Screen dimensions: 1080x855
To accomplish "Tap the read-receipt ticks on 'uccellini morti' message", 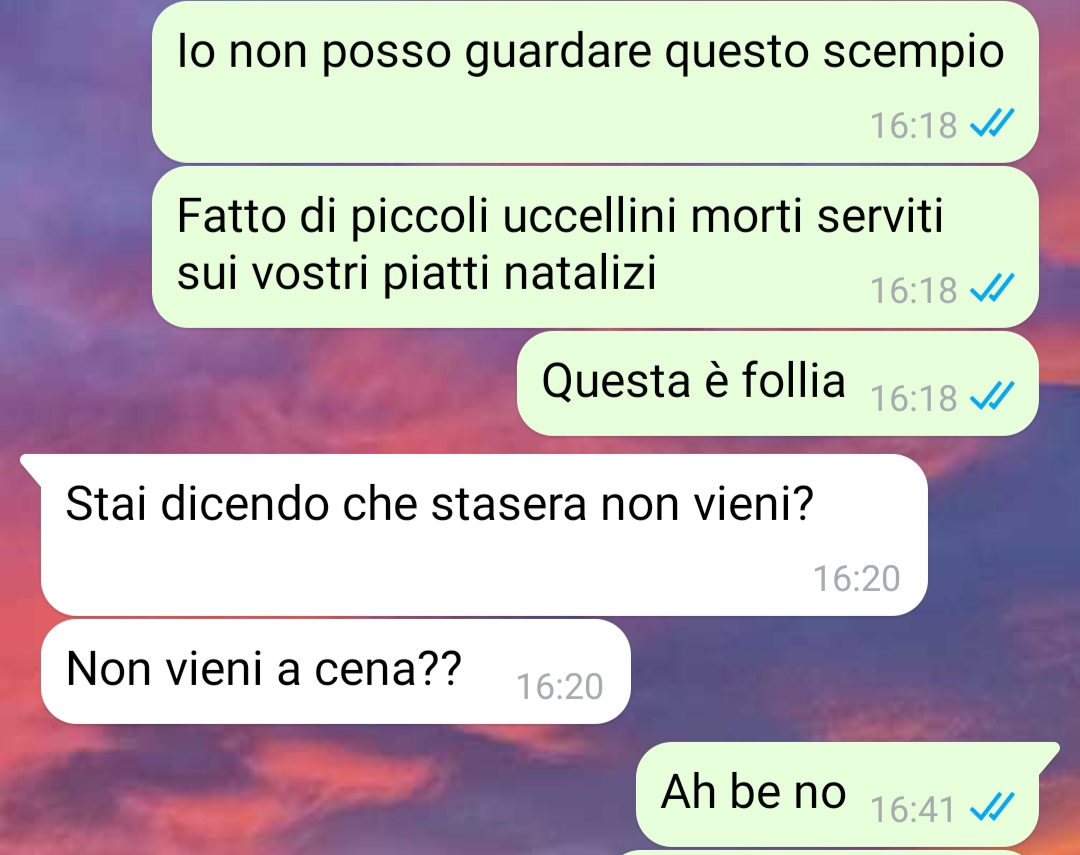I will tap(992, 289).
